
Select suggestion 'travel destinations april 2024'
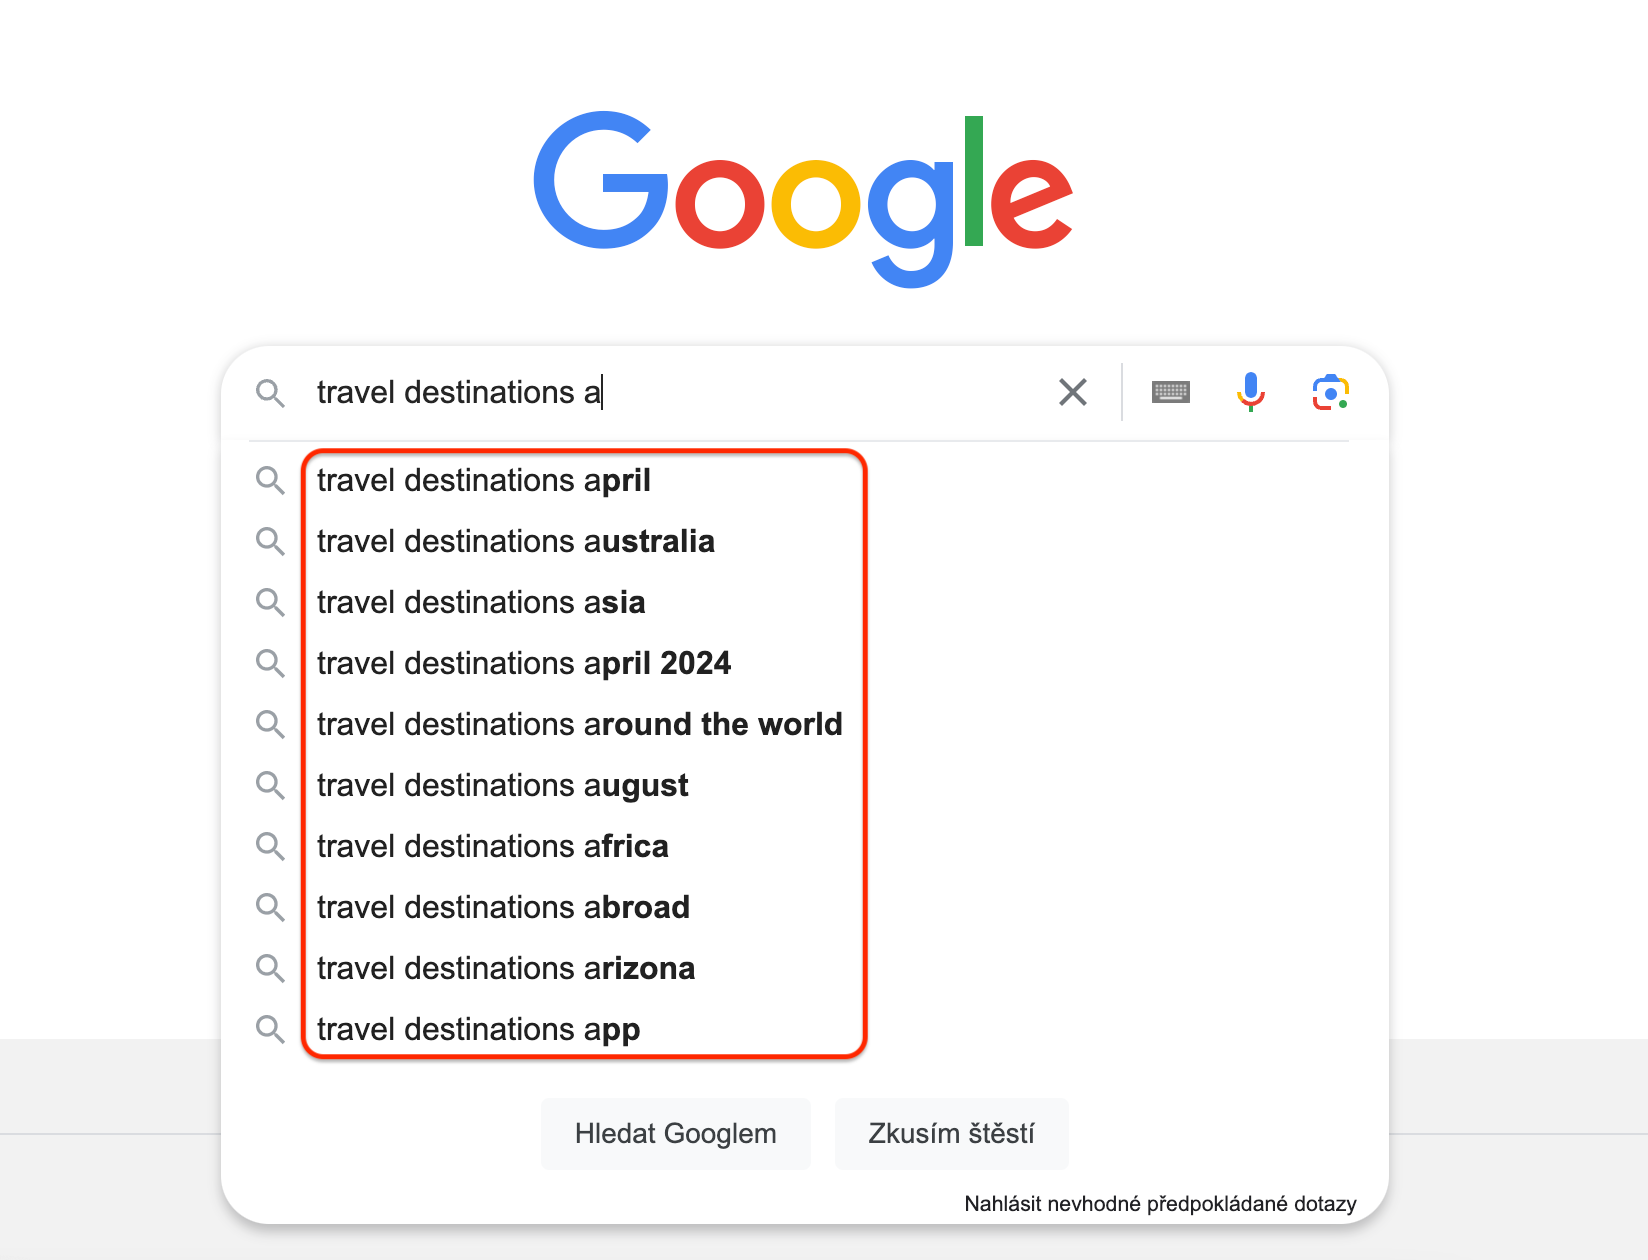pyautogui.click(x=523, y=663)
